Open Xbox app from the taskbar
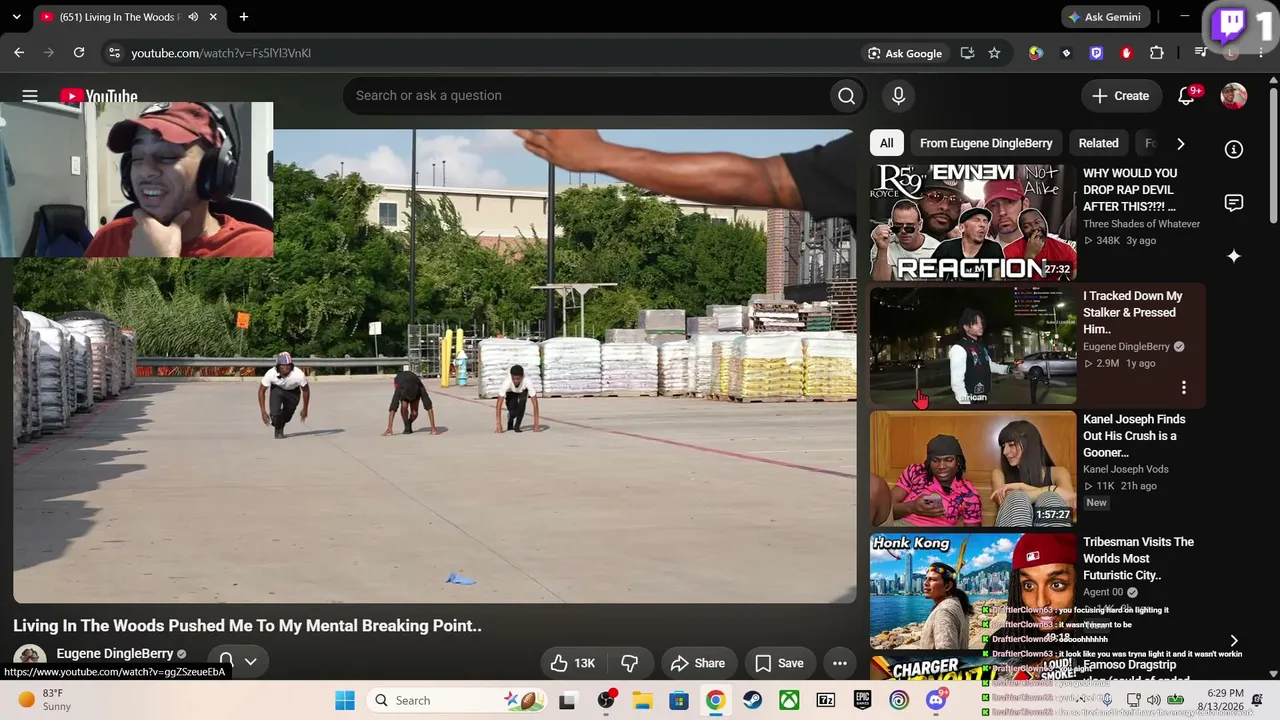 click(x=789, y=700)
